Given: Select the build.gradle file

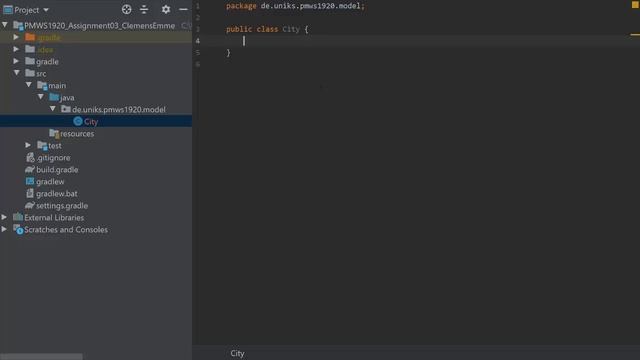Looking at the screenshot, I should pyautogui.click(x=57, y=169).
